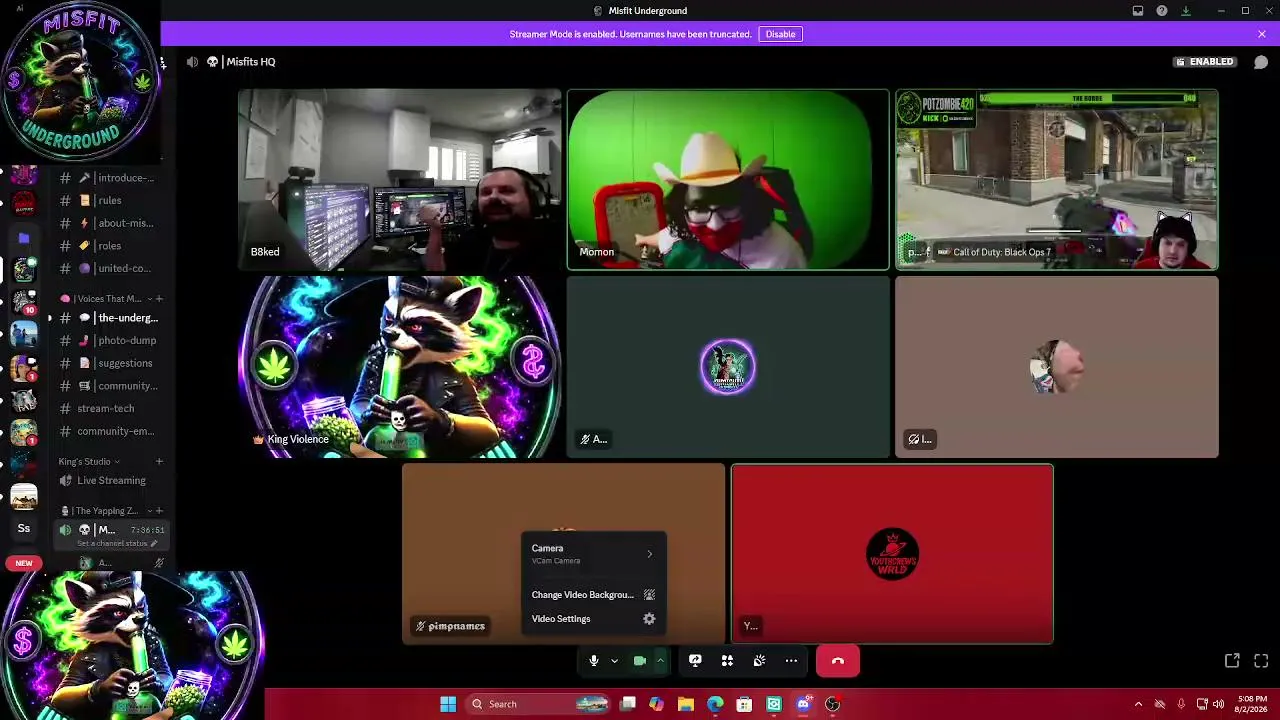The image size is (1280, 720).
Task: Click the taskbar Search box
Action: [x=539, y=704]
